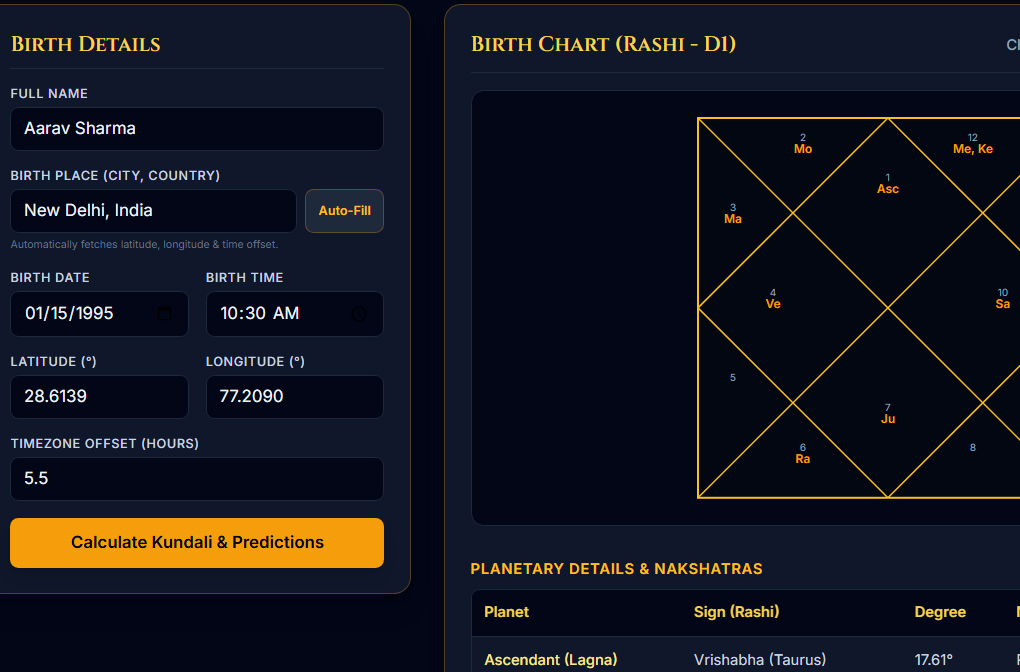
Task: Click the Ma planet label in house 3
Action: 733,219
